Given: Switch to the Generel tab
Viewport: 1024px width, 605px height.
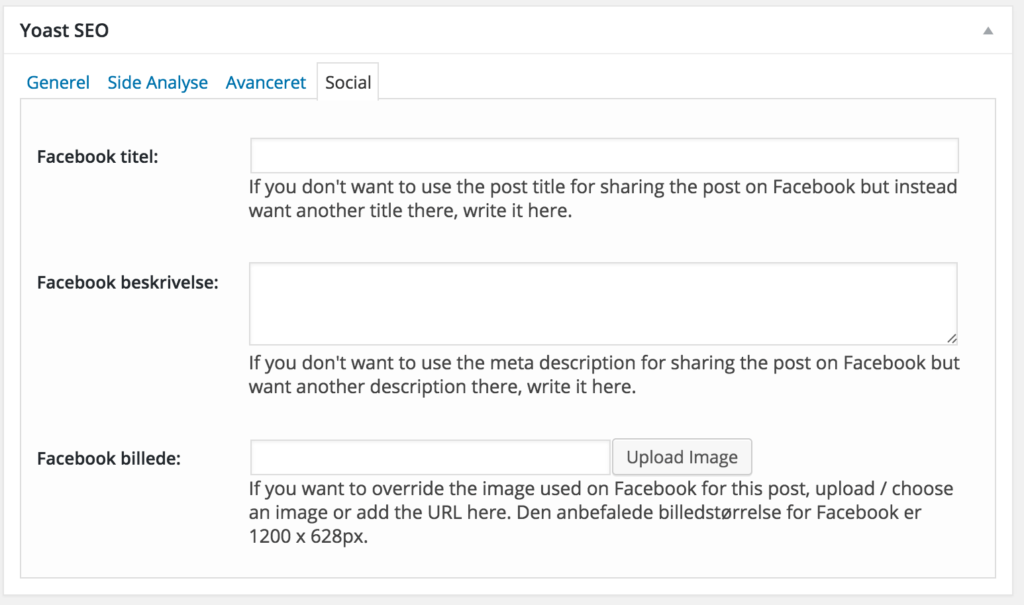Looking at the screenshot, I should click(58, 82).
